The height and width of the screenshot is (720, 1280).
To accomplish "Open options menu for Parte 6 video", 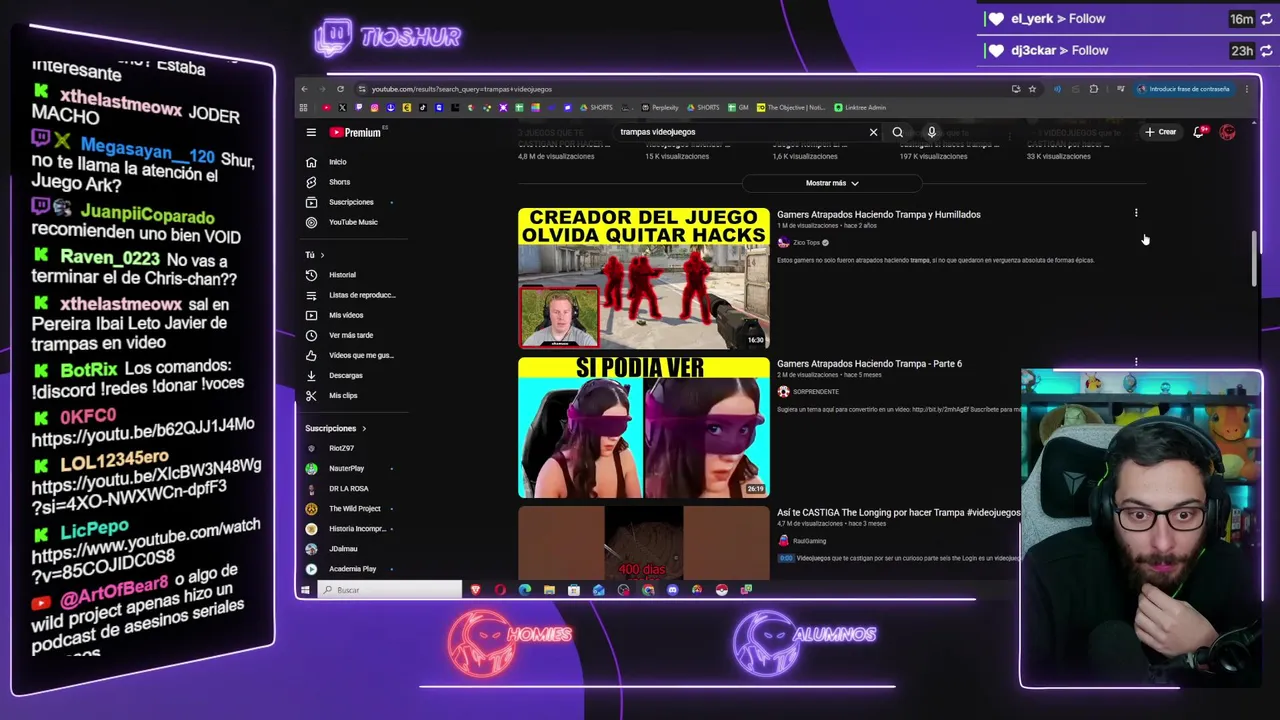I will pos(1136,362).
